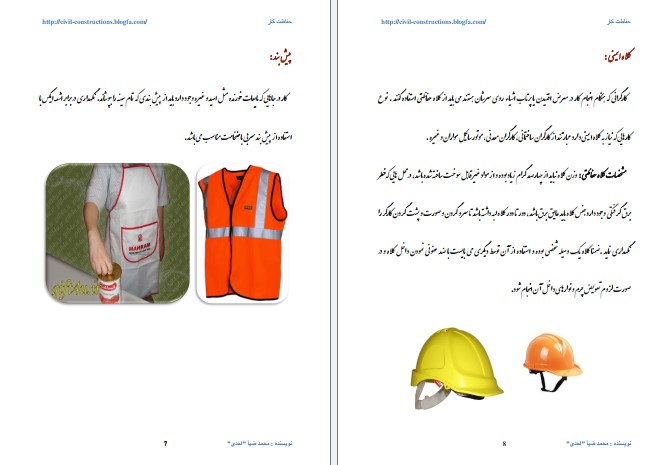Open the civil-constructions.blogfa.com link on page 8
This screenshot has width=668, height=465.
(x=433, y=22)
